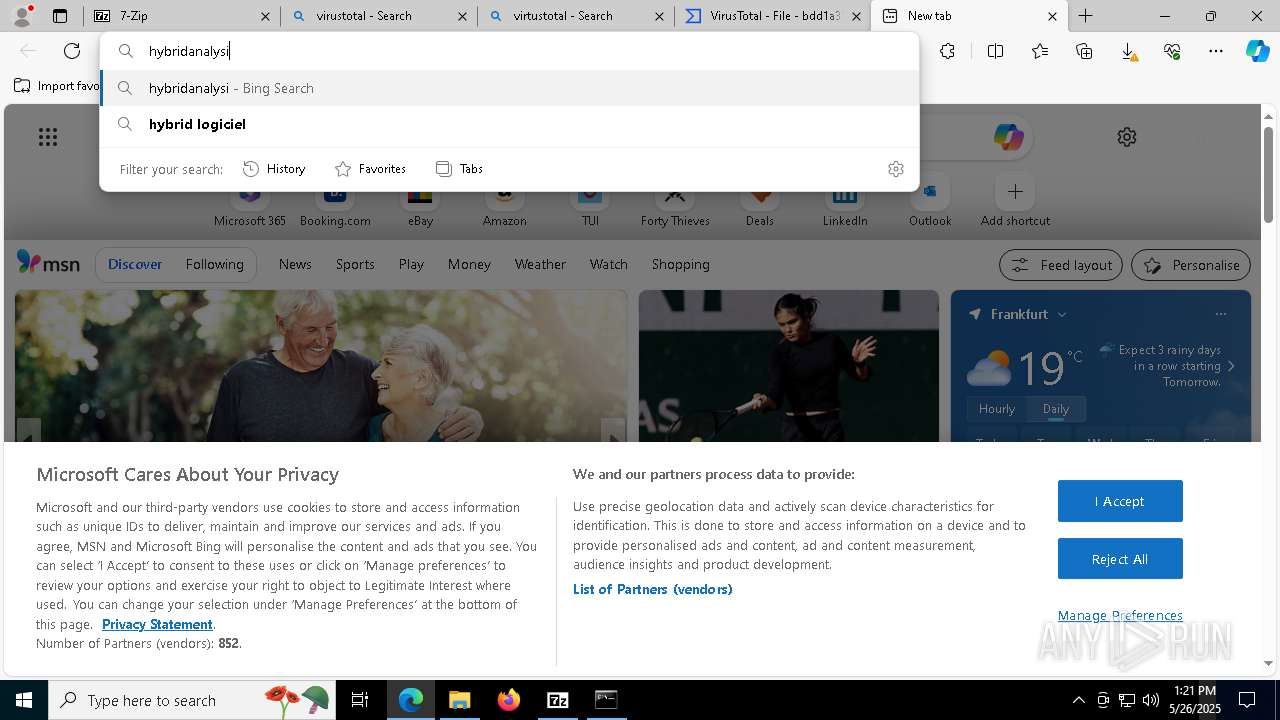This screenshot has height=720, width=1280.
Task: Expand rainy days forecast arrow
Action: pos(1231,366)
